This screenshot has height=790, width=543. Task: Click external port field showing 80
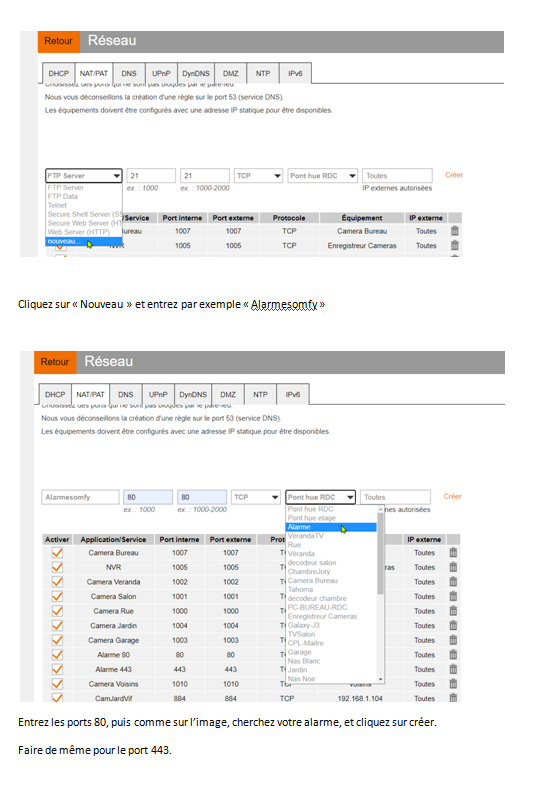click(x=202, y=497)
